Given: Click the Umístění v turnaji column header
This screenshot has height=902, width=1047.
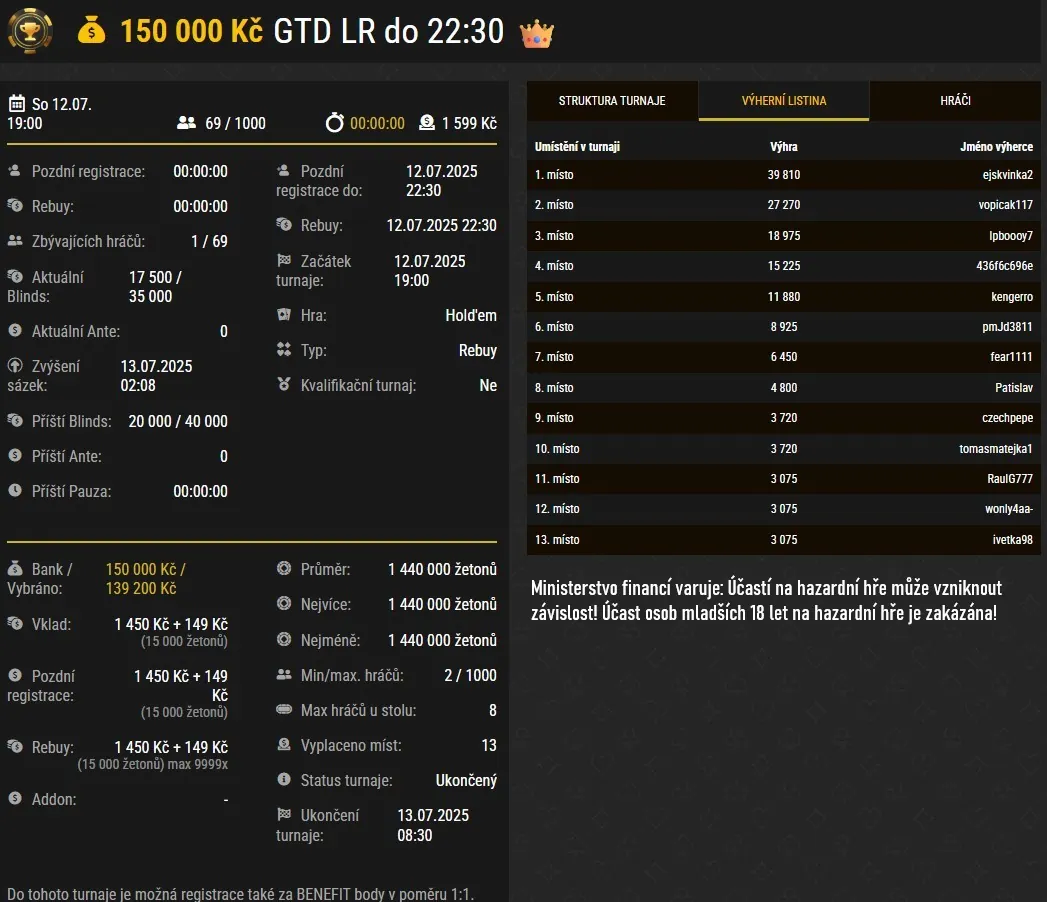Looking at the screenshot, I should [x=577, y=146].
